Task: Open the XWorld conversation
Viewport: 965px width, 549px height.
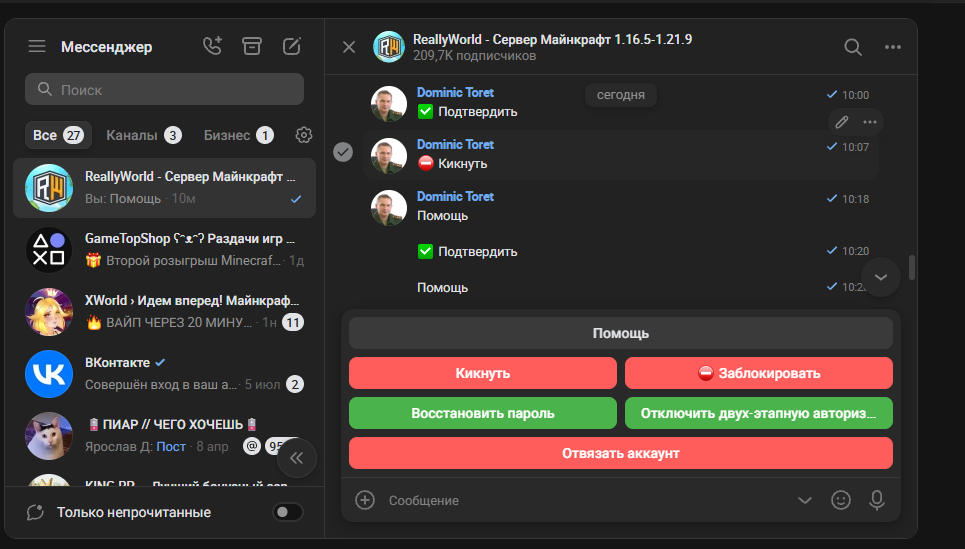Action: (x=164, y=311)
